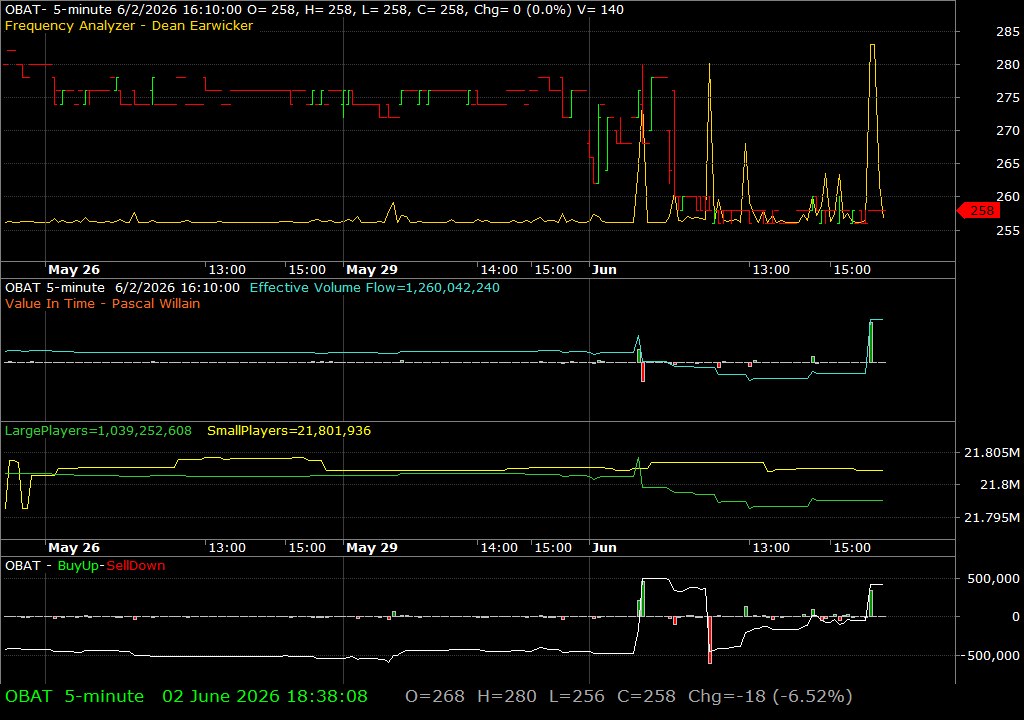Click the red 258 price marker
Viewport: 1024px width, 720px height.
(978, 210)
